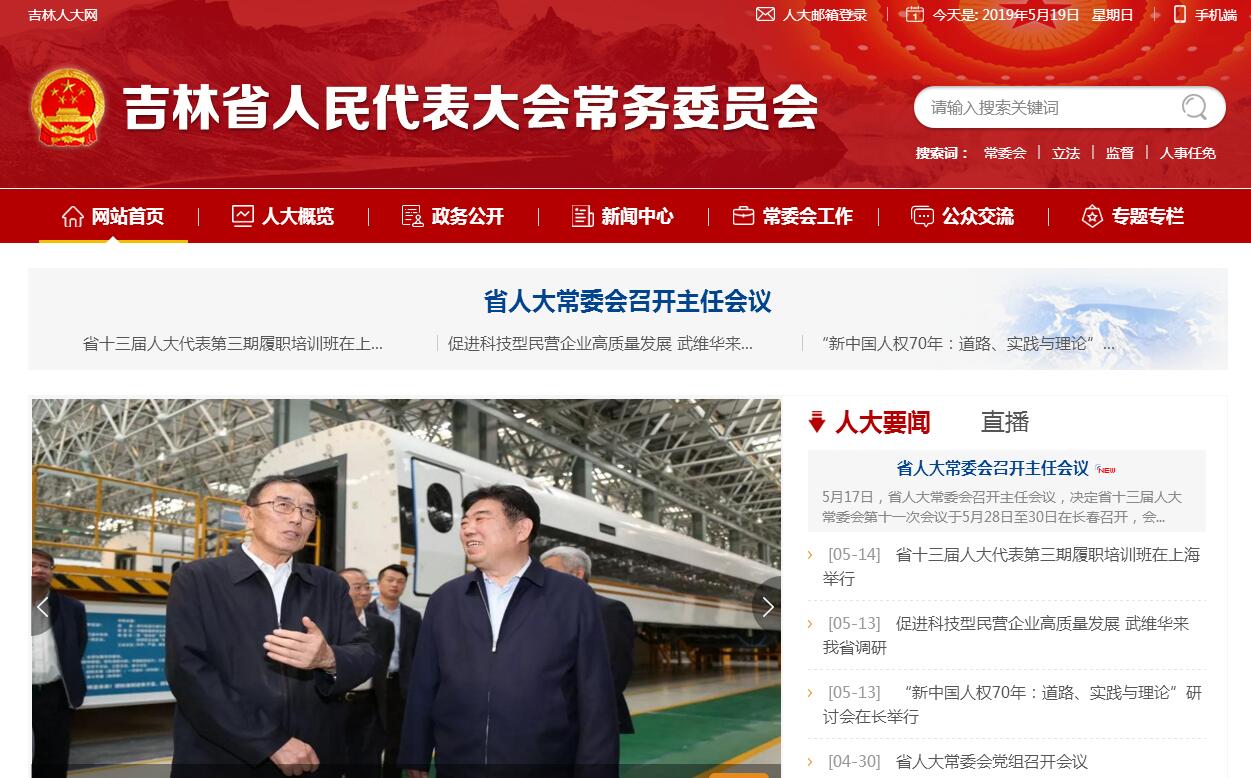Screen dimensions: 1251x778
Task: Click the national emblem logo
Action: click(x=67, y=107)
